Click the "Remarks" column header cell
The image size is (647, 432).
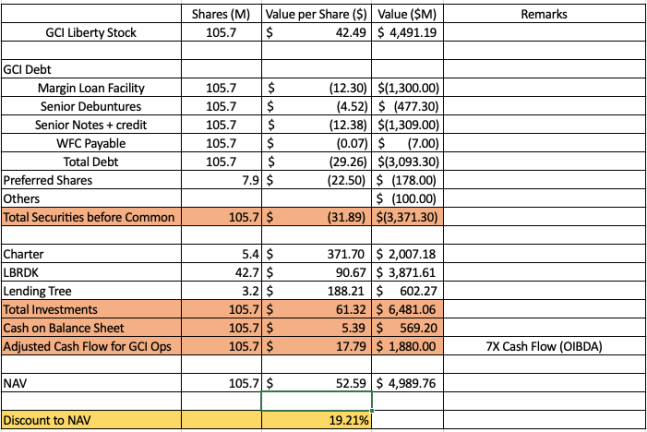[x=544, y=14]
